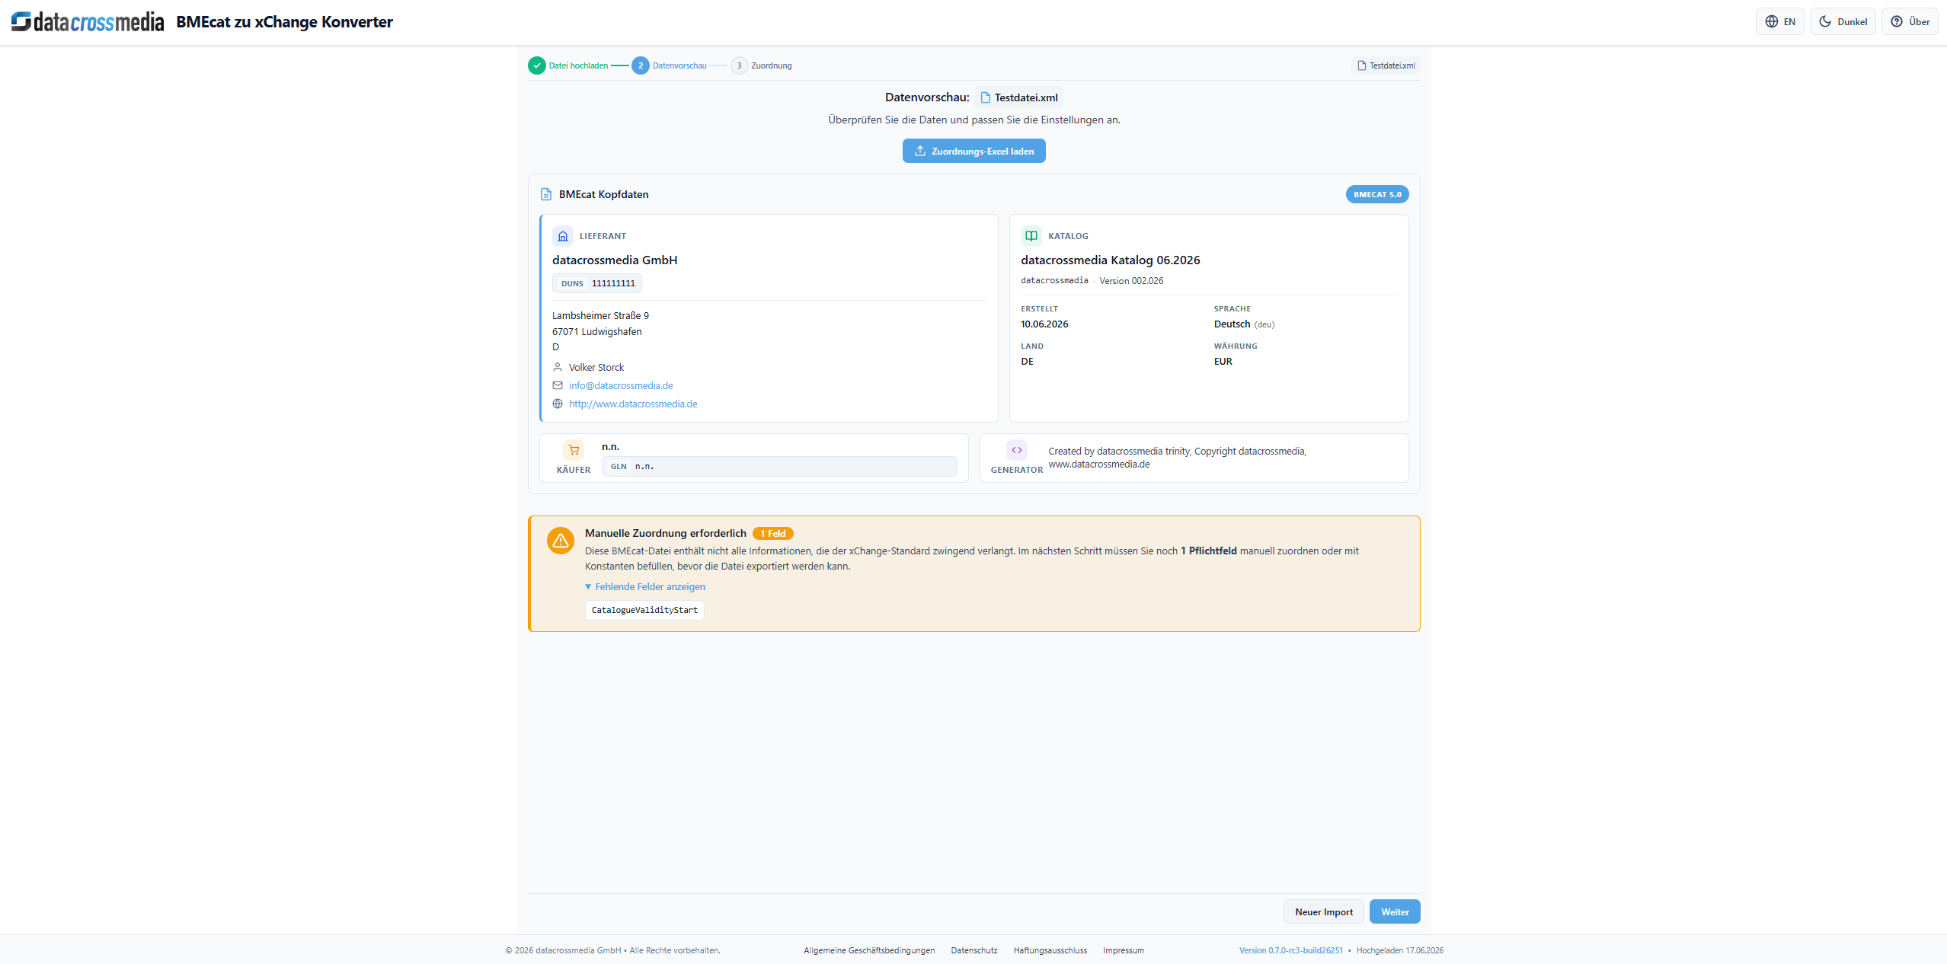Open the Über help dialog
Image resolution: width=1947 pixels, height=964 pixels.
[1910, 22]
